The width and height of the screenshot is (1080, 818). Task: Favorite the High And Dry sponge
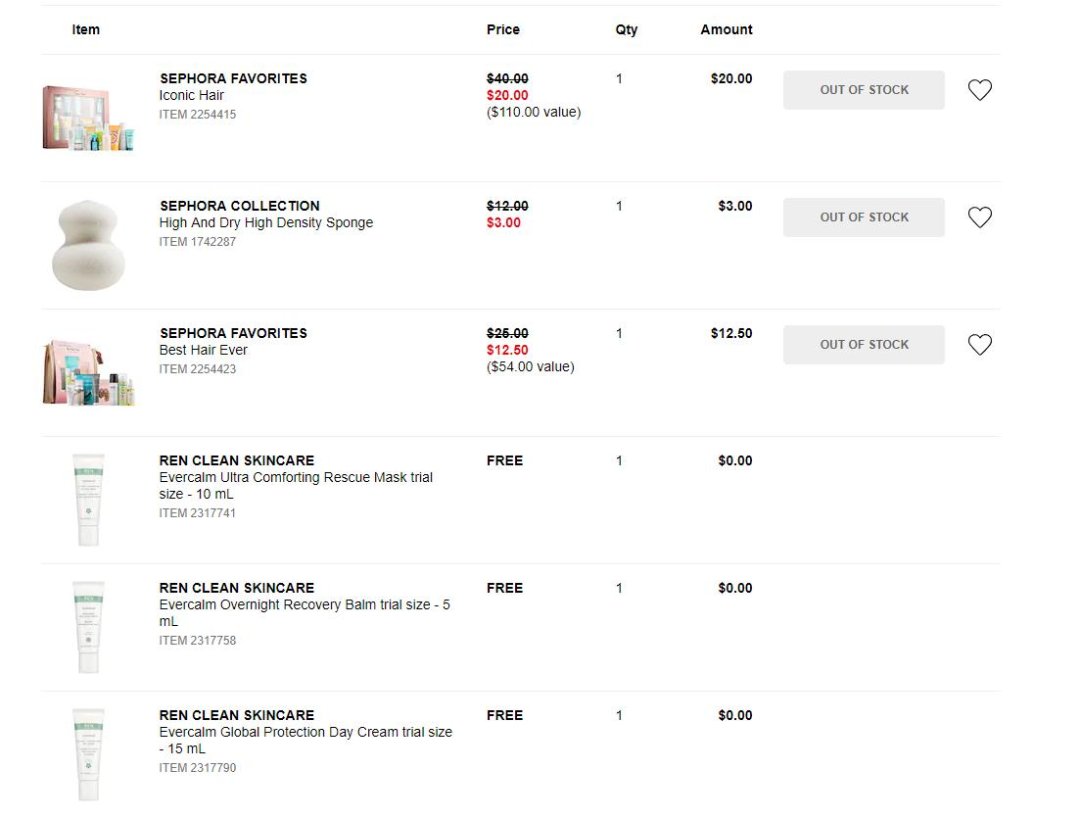(979, 217)
